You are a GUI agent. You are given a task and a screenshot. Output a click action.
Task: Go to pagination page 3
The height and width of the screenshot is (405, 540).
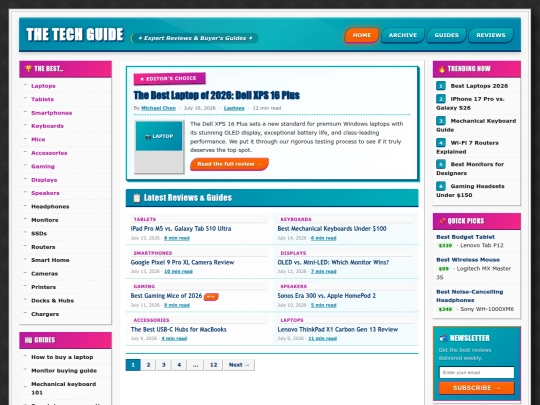pyautogui.click(x=164, y=365)
